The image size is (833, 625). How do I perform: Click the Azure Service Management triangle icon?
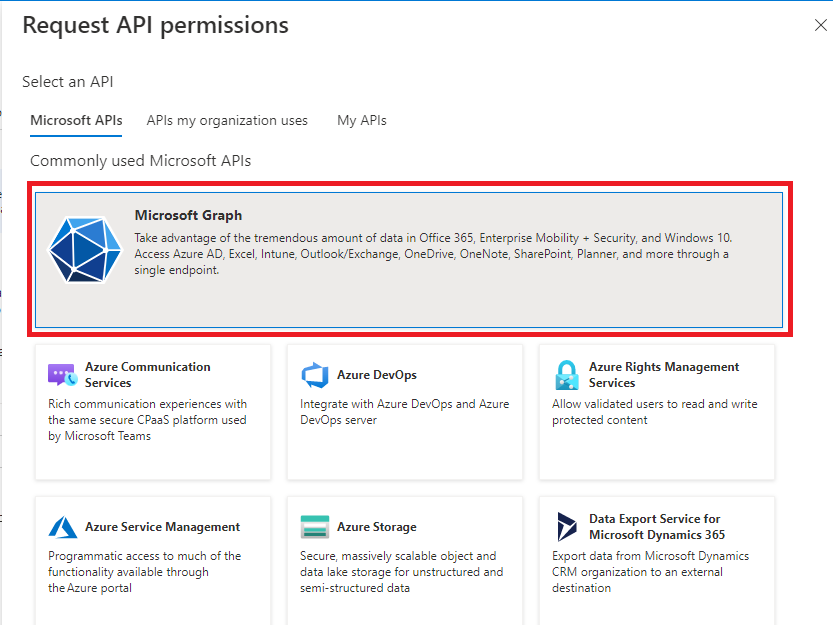62,527
